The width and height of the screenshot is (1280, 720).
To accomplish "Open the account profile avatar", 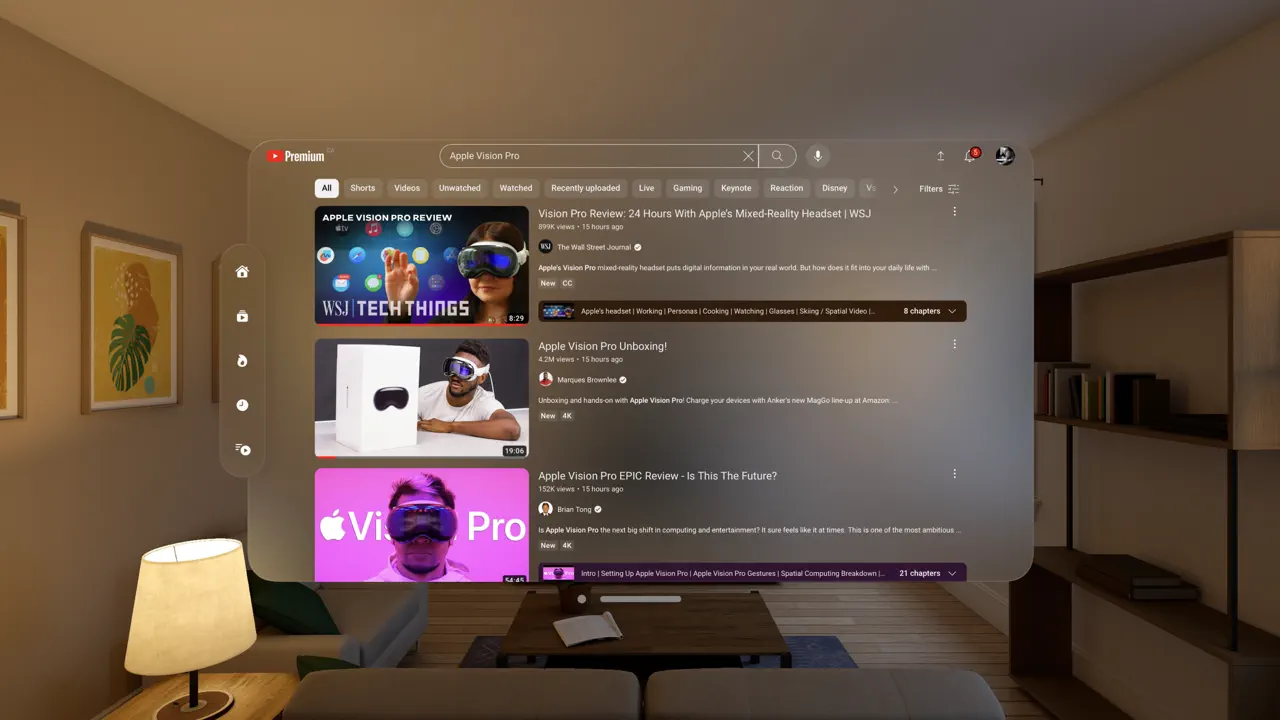I will [x=1005, y=156].
